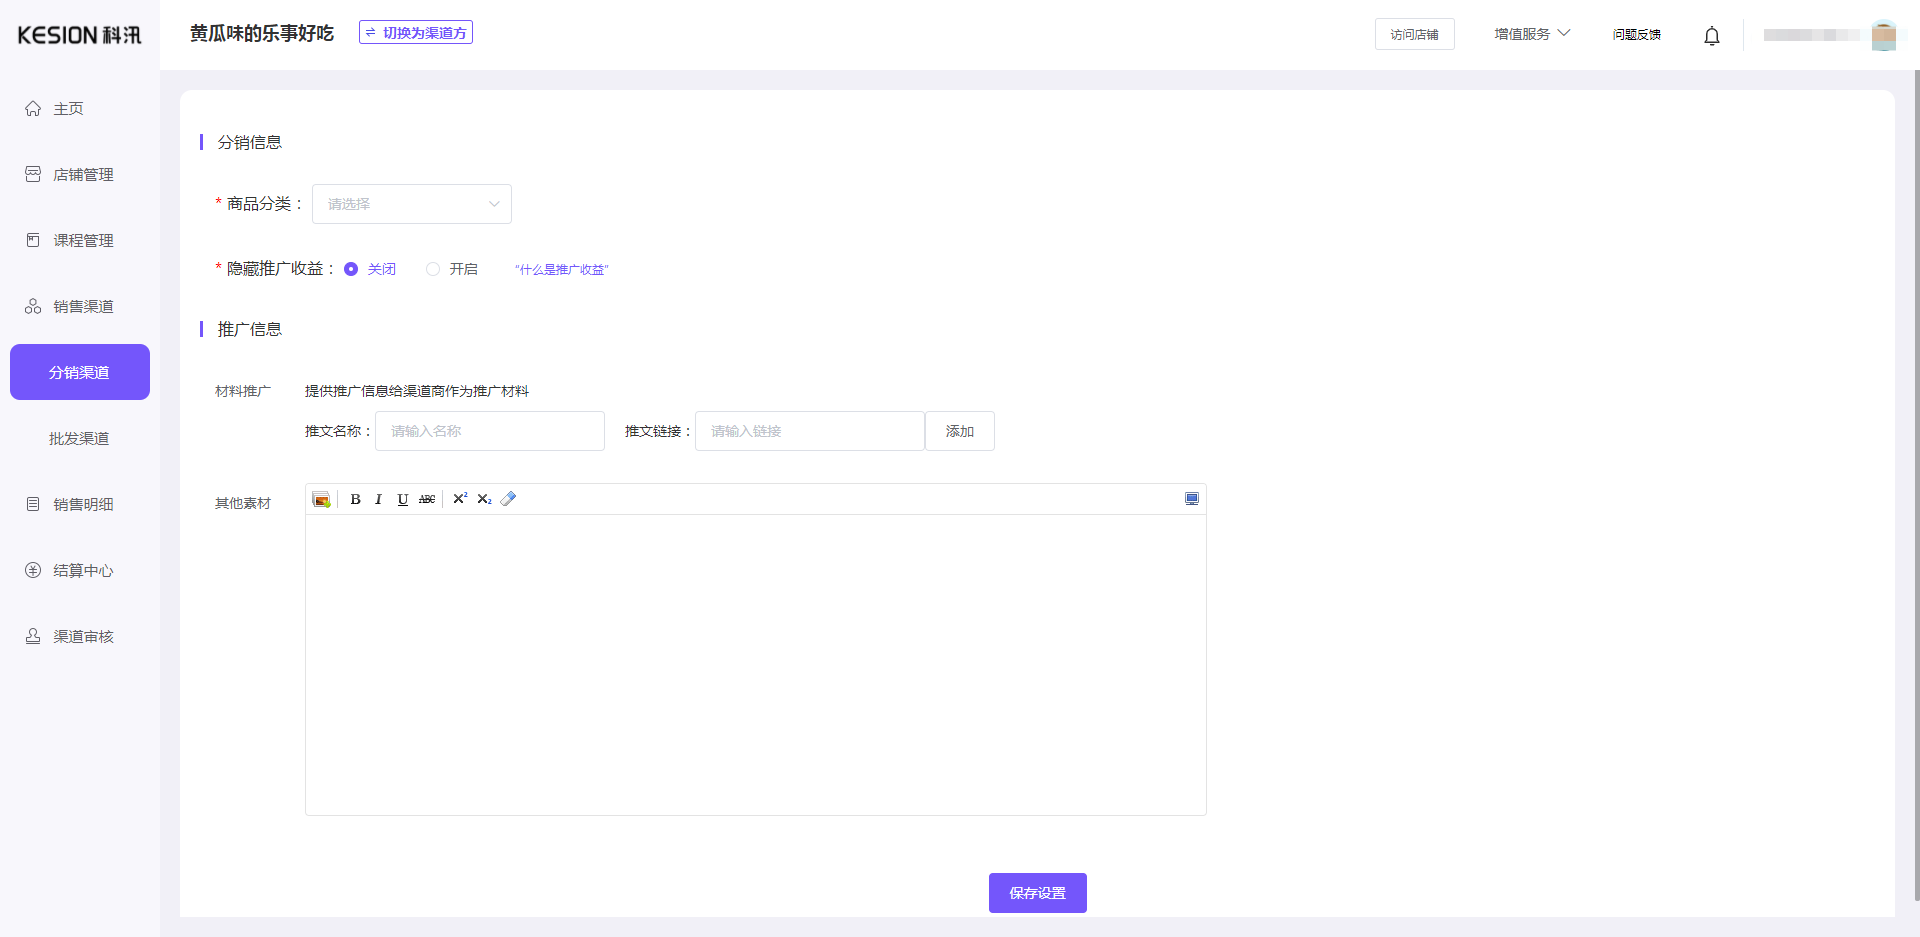Toggle bold formatting in the editor
This screenshot has width=1920, height=937.
point(355,499)
